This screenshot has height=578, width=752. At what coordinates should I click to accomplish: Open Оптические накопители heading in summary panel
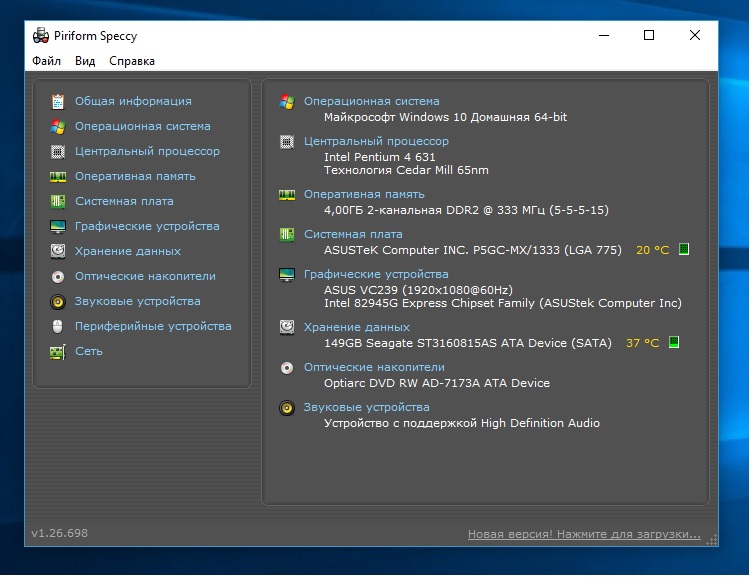click(x=374, y=367)
